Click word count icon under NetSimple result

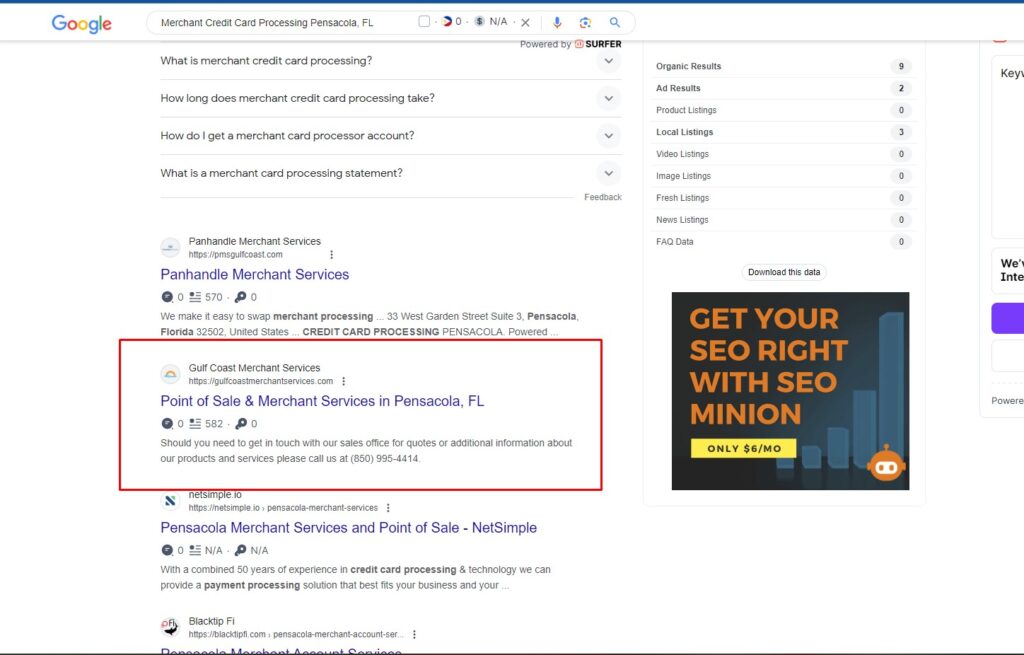(x=195, y=551)
